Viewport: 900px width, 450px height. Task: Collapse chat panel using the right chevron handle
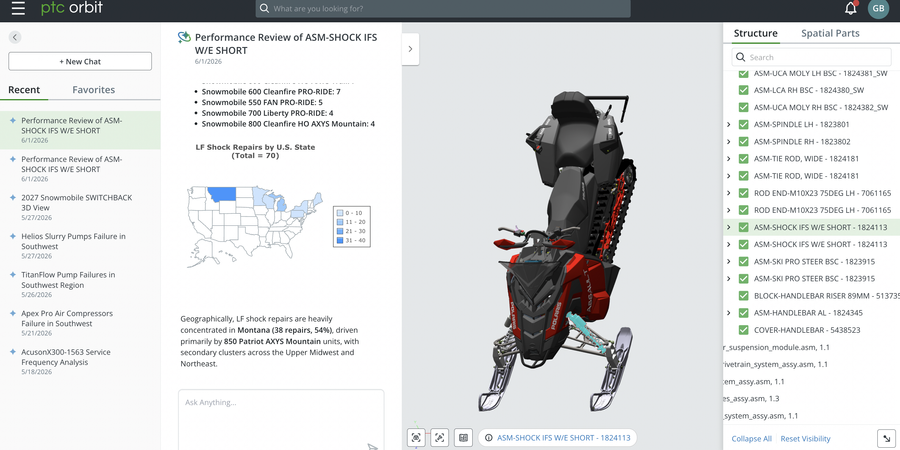[x=410, y=49]
